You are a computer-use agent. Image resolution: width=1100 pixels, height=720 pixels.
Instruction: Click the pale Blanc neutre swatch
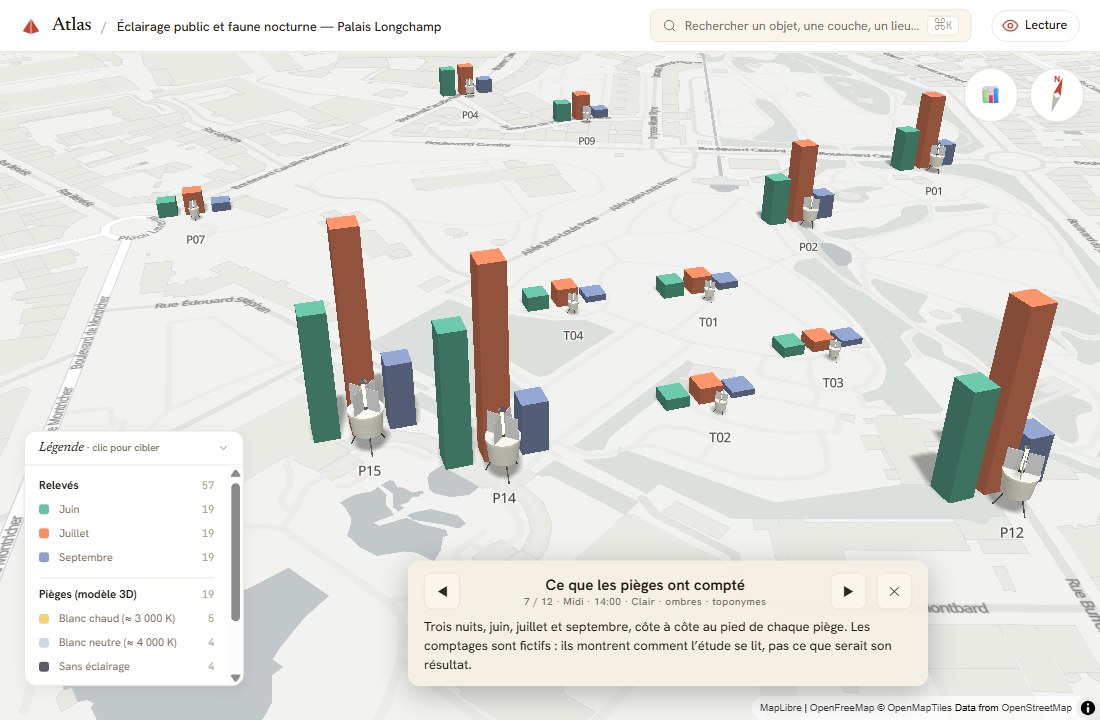click(x=44, y=642)
